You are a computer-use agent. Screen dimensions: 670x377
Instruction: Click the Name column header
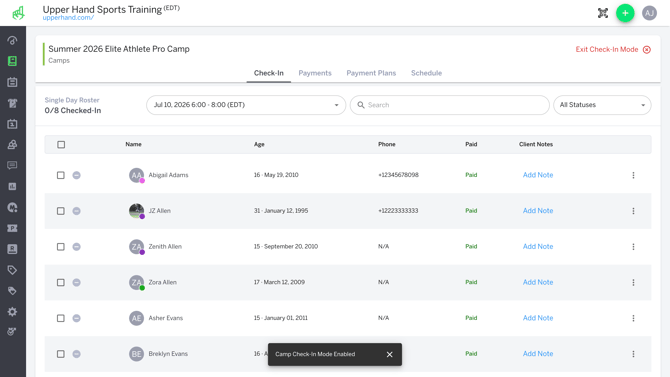[133, 144]
